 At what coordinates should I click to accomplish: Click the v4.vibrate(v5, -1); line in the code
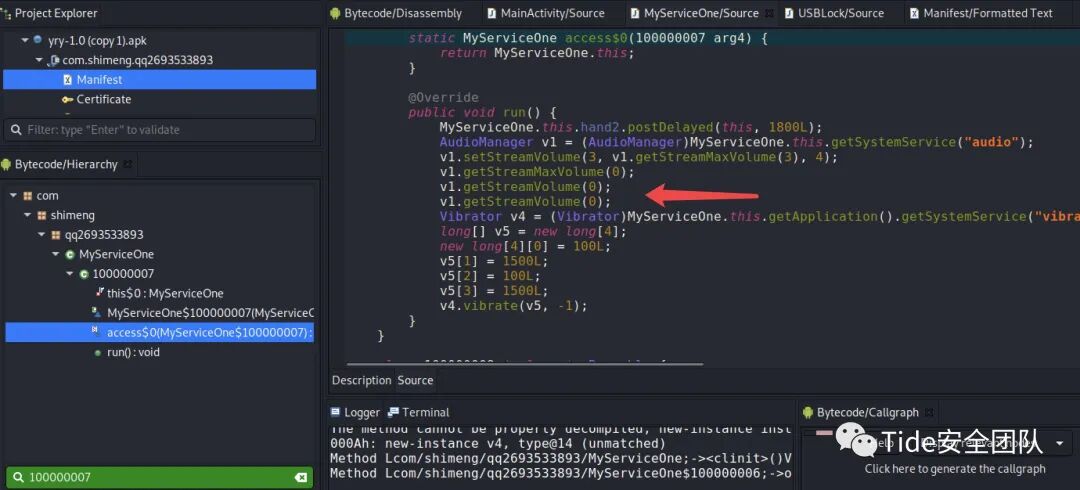514,306
